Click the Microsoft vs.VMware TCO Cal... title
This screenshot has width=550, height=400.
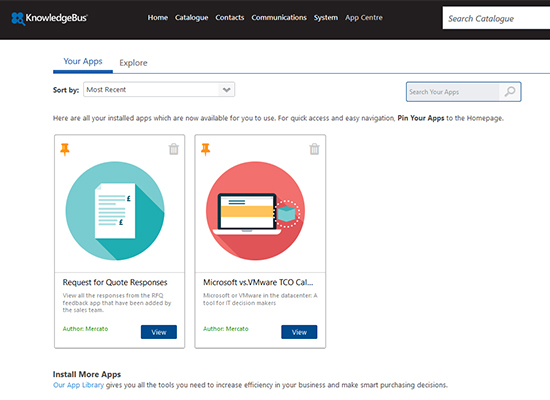[258, 282]
